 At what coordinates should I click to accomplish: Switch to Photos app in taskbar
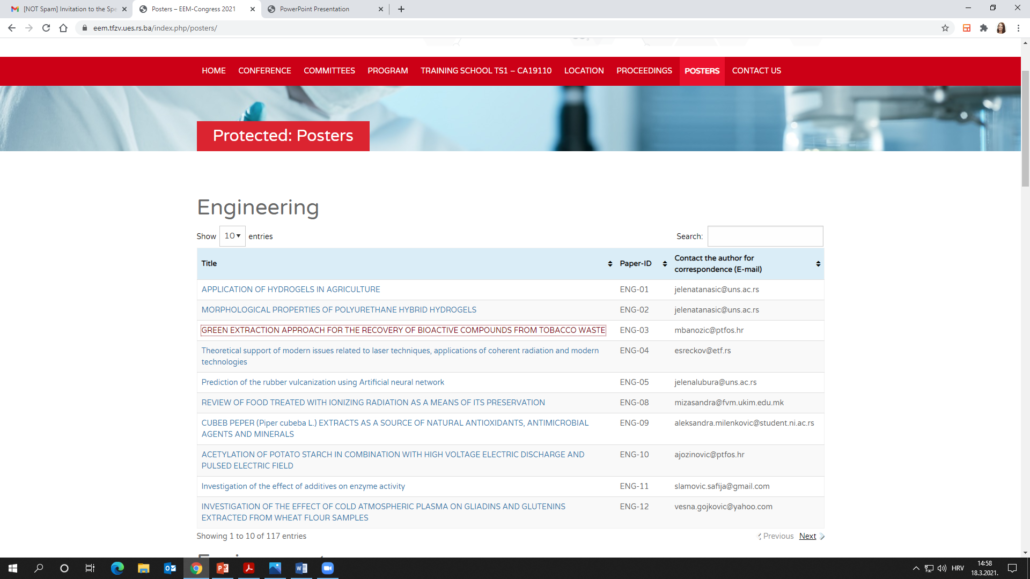coord(275,568)
